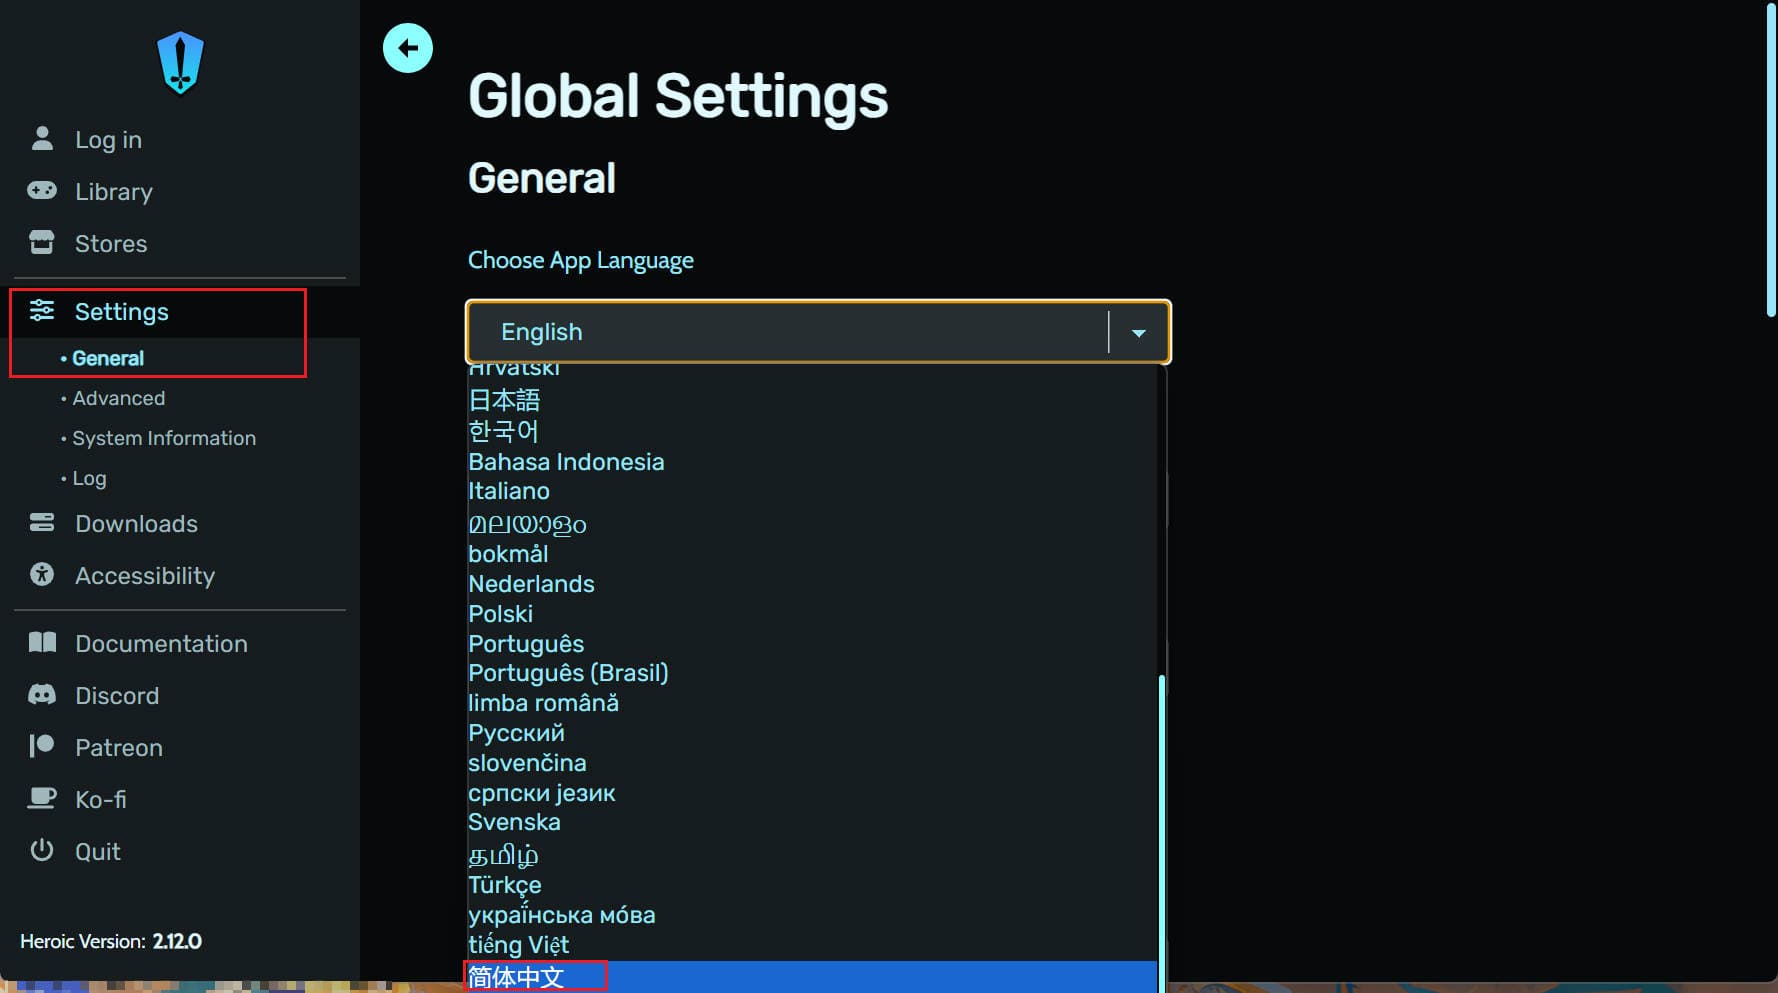The image size is (1778, 993).
Task: Click the Quit power icon
Action: point(42,851)
